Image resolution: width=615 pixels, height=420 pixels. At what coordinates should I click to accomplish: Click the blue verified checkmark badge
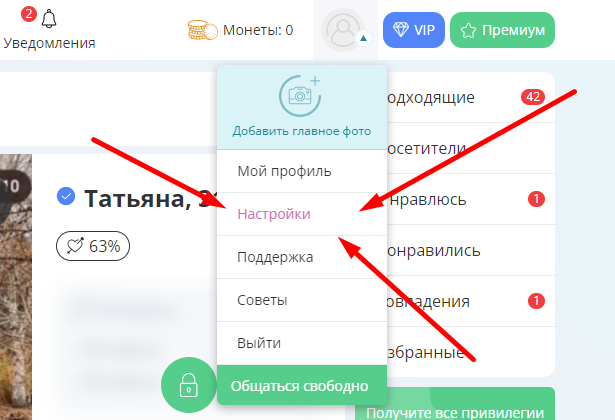point(66,196)
